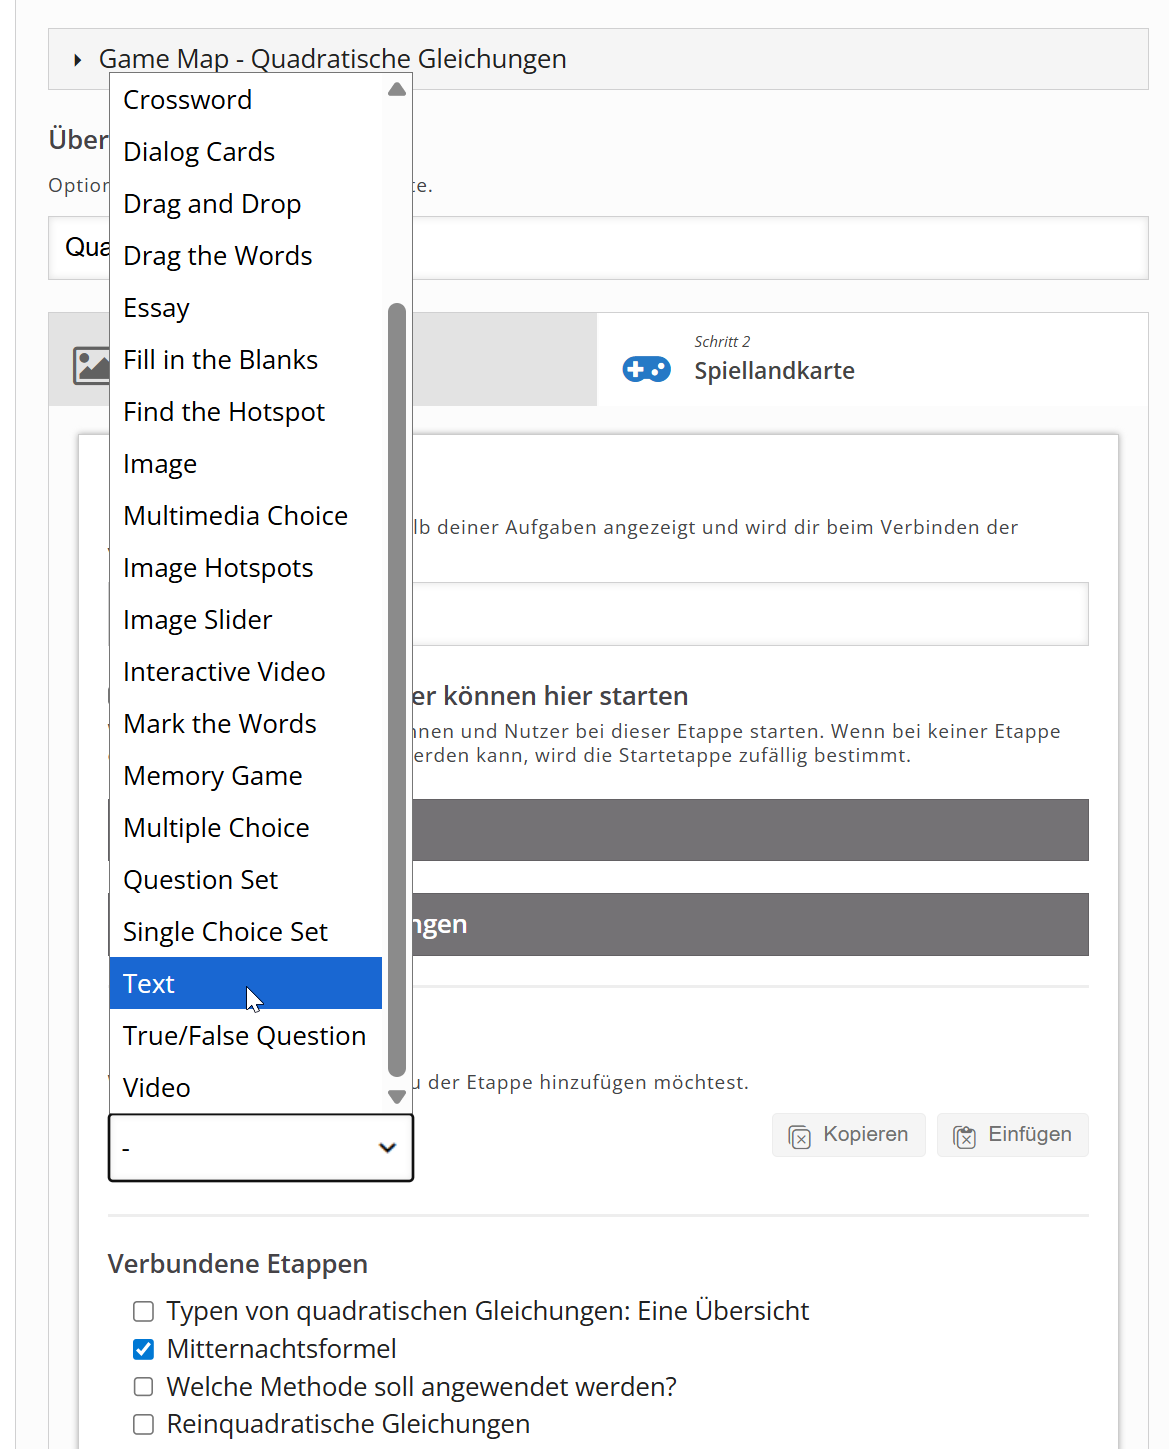The height and width of the screenshot is (1449, 1169).
Task: Click the gamepad icon beside Spiellandkarte
Action: click(646, 369)
